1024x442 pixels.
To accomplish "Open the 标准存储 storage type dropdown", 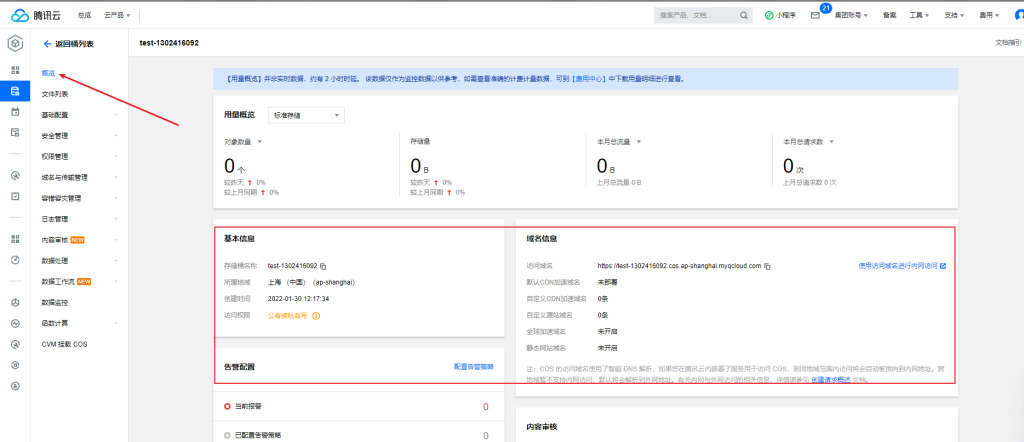I will 306,115.
